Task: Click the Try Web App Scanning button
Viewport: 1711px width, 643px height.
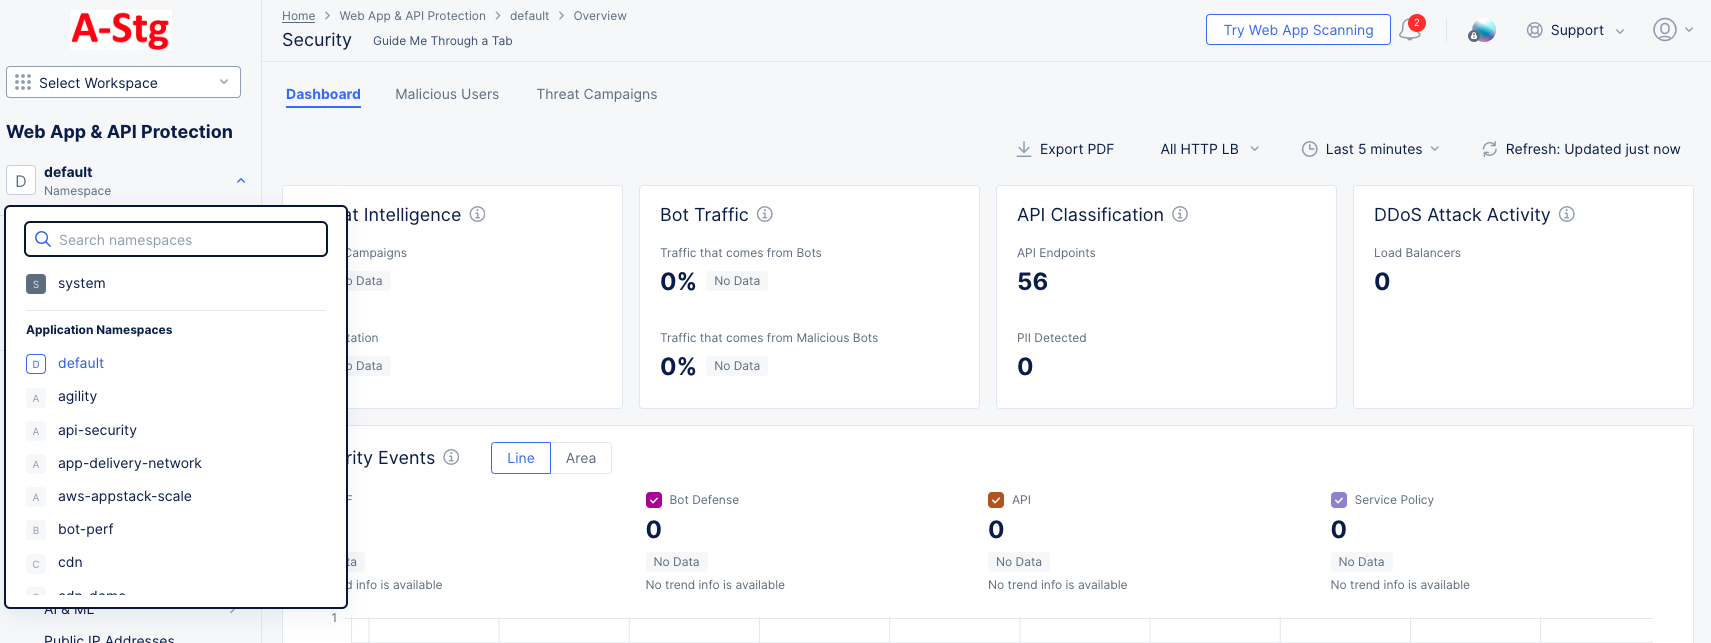Action: coord(1298,30)
